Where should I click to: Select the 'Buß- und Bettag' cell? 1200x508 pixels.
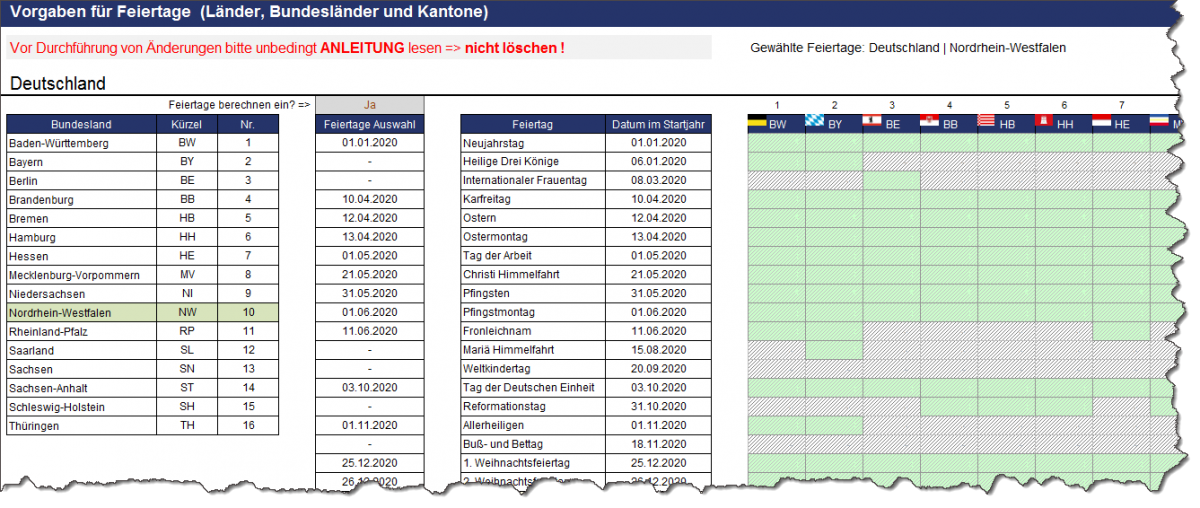tap(532, 445)
